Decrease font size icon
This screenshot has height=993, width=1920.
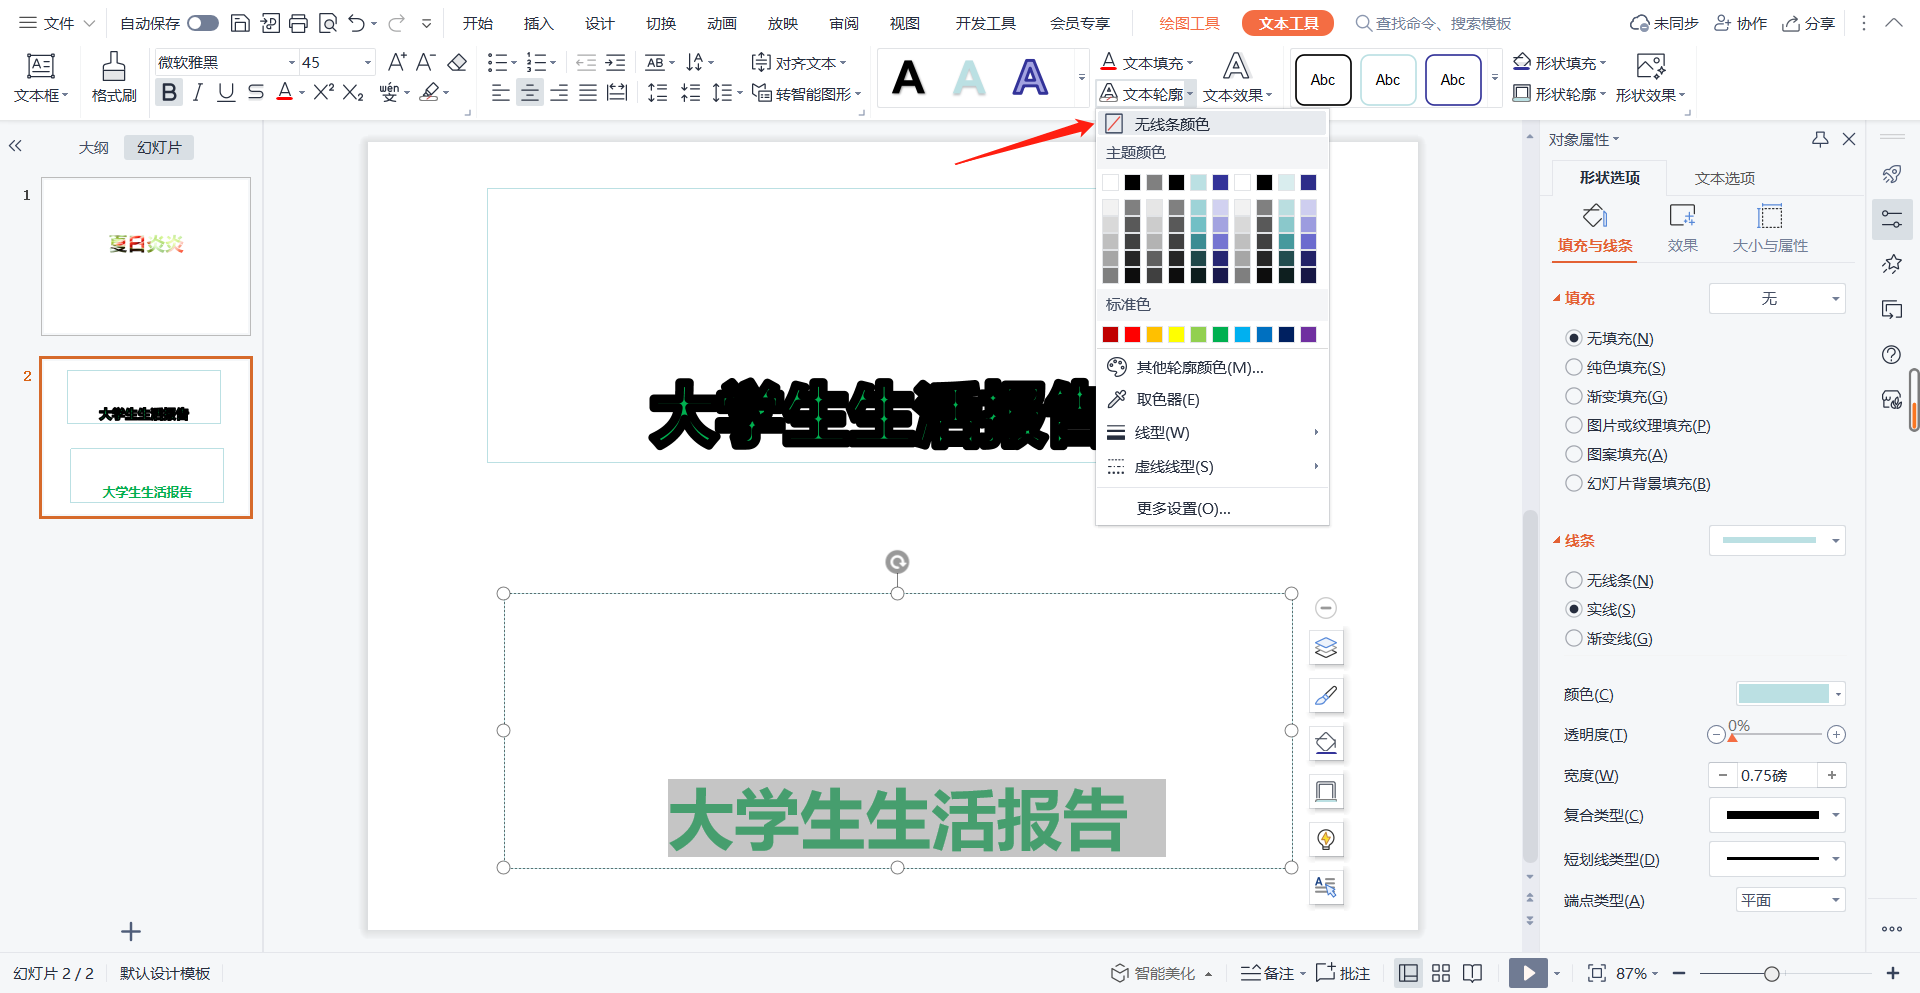click(426, 62)
